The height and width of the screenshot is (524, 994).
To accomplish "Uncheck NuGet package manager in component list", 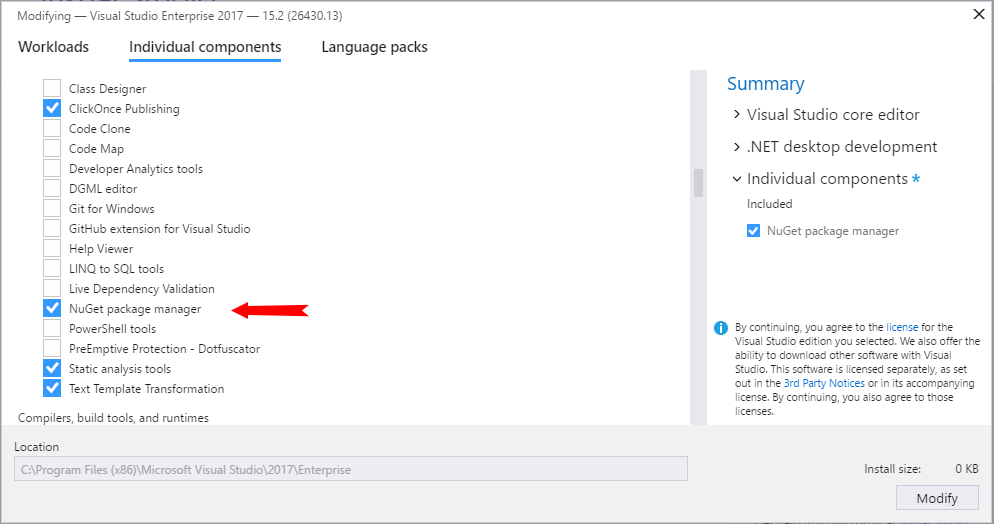I will coord(52,309).
